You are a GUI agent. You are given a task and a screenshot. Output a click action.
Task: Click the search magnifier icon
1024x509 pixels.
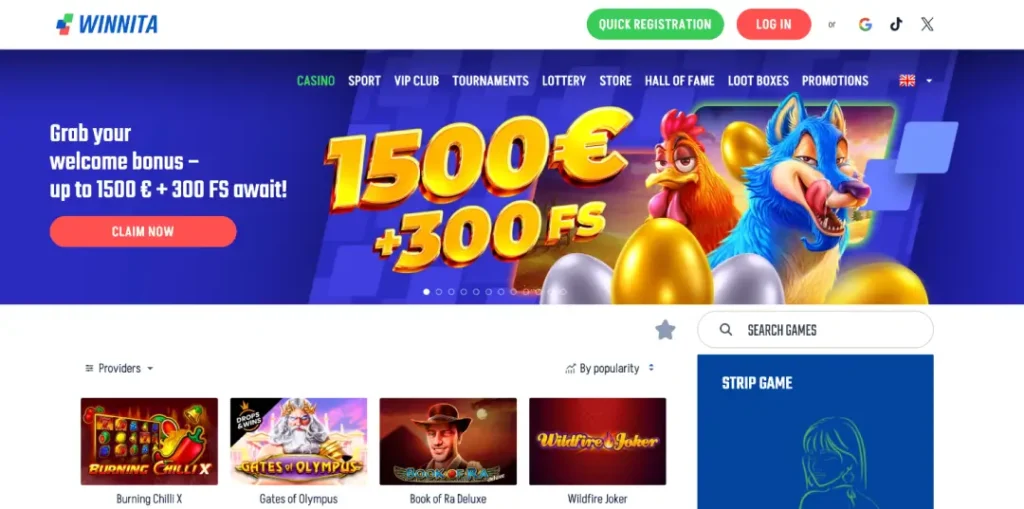pyautogui.click(x=726, y=330)
